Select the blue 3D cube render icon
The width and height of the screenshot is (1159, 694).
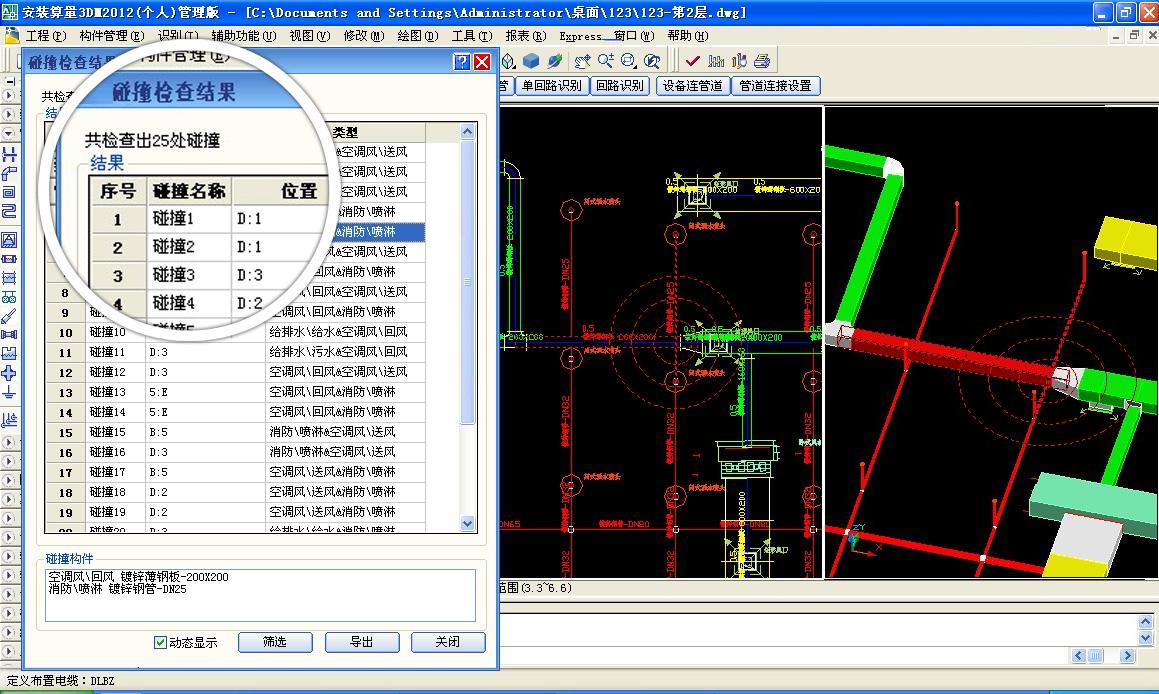pyautogui.click(x=528, y=60)
